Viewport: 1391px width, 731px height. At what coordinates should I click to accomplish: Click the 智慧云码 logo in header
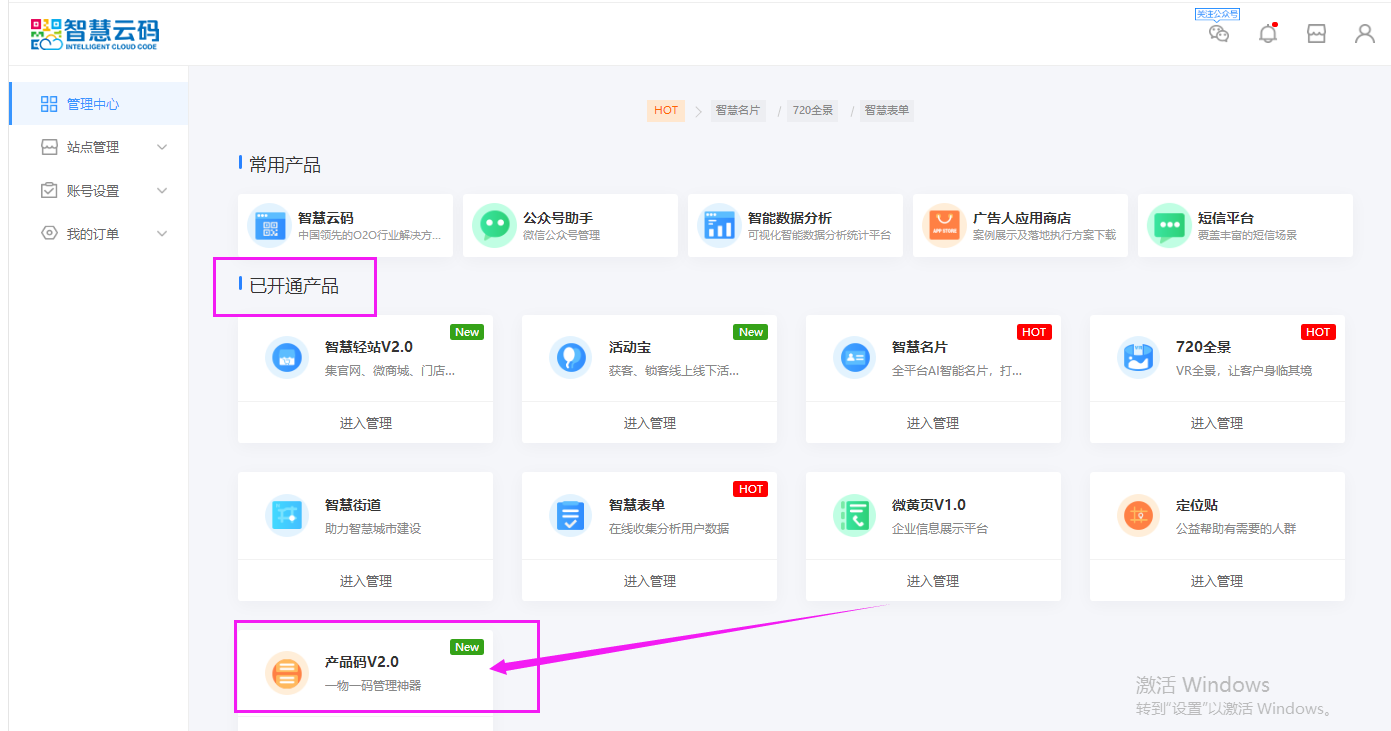point(95,33)
